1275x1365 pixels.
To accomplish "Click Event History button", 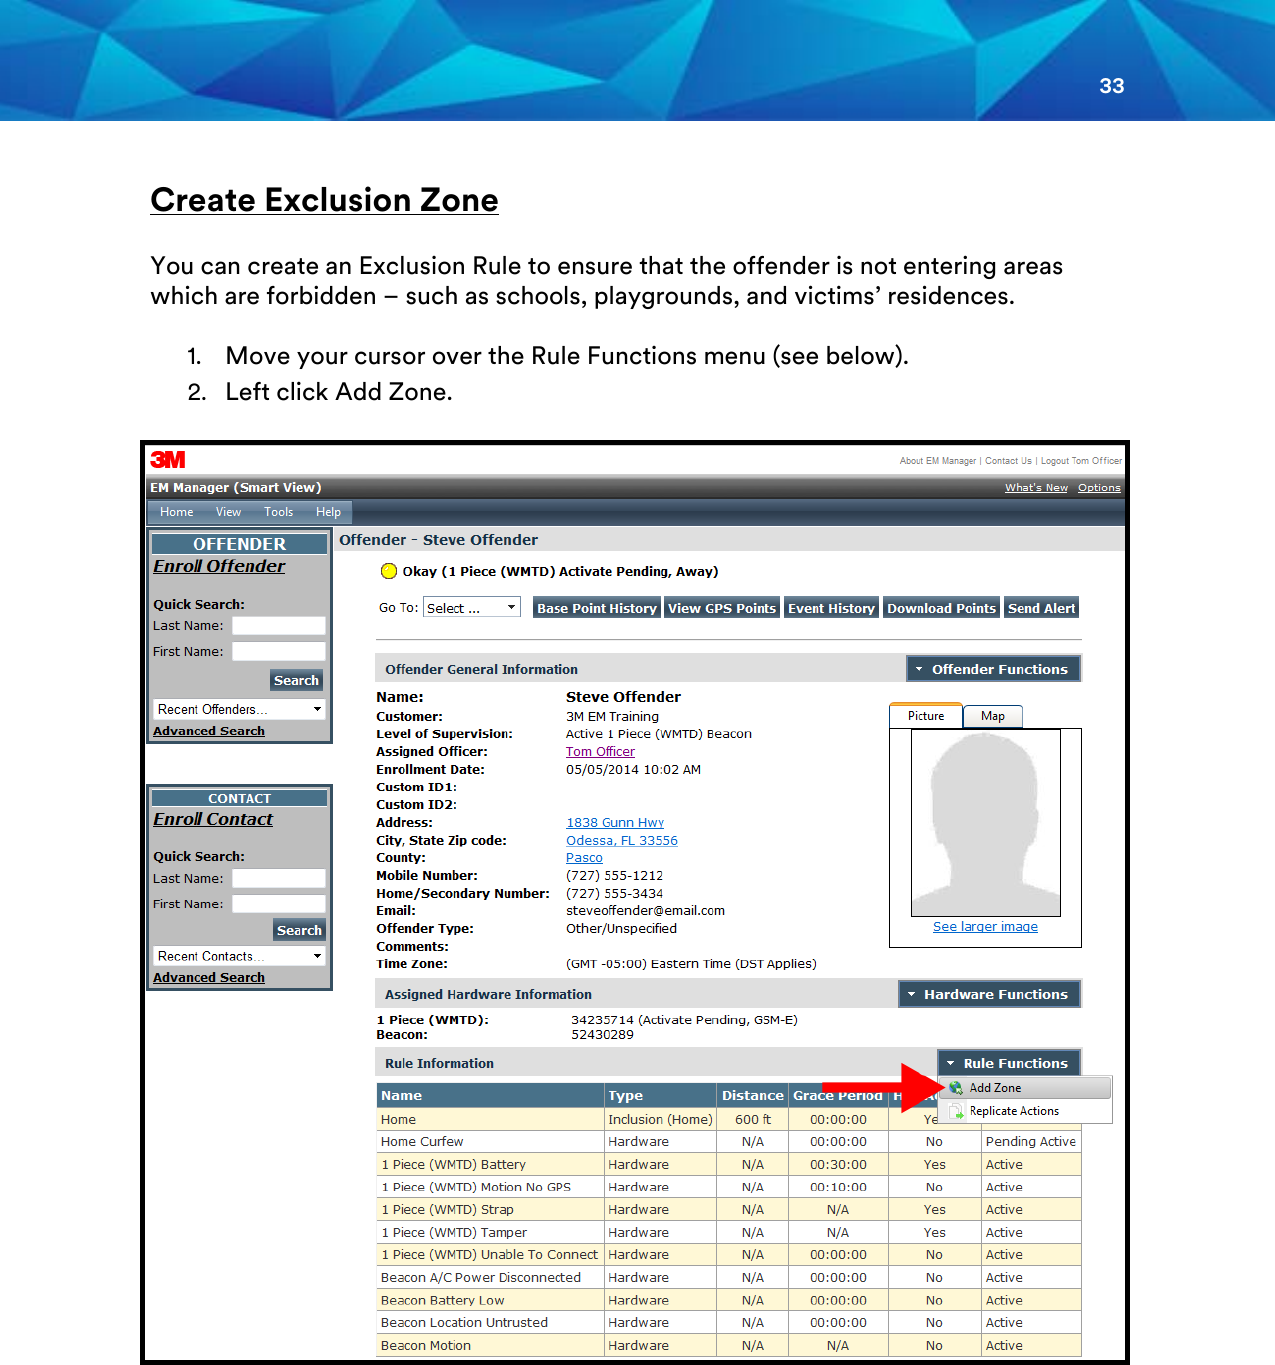I will pyautogui.click(x=831, y=608).
